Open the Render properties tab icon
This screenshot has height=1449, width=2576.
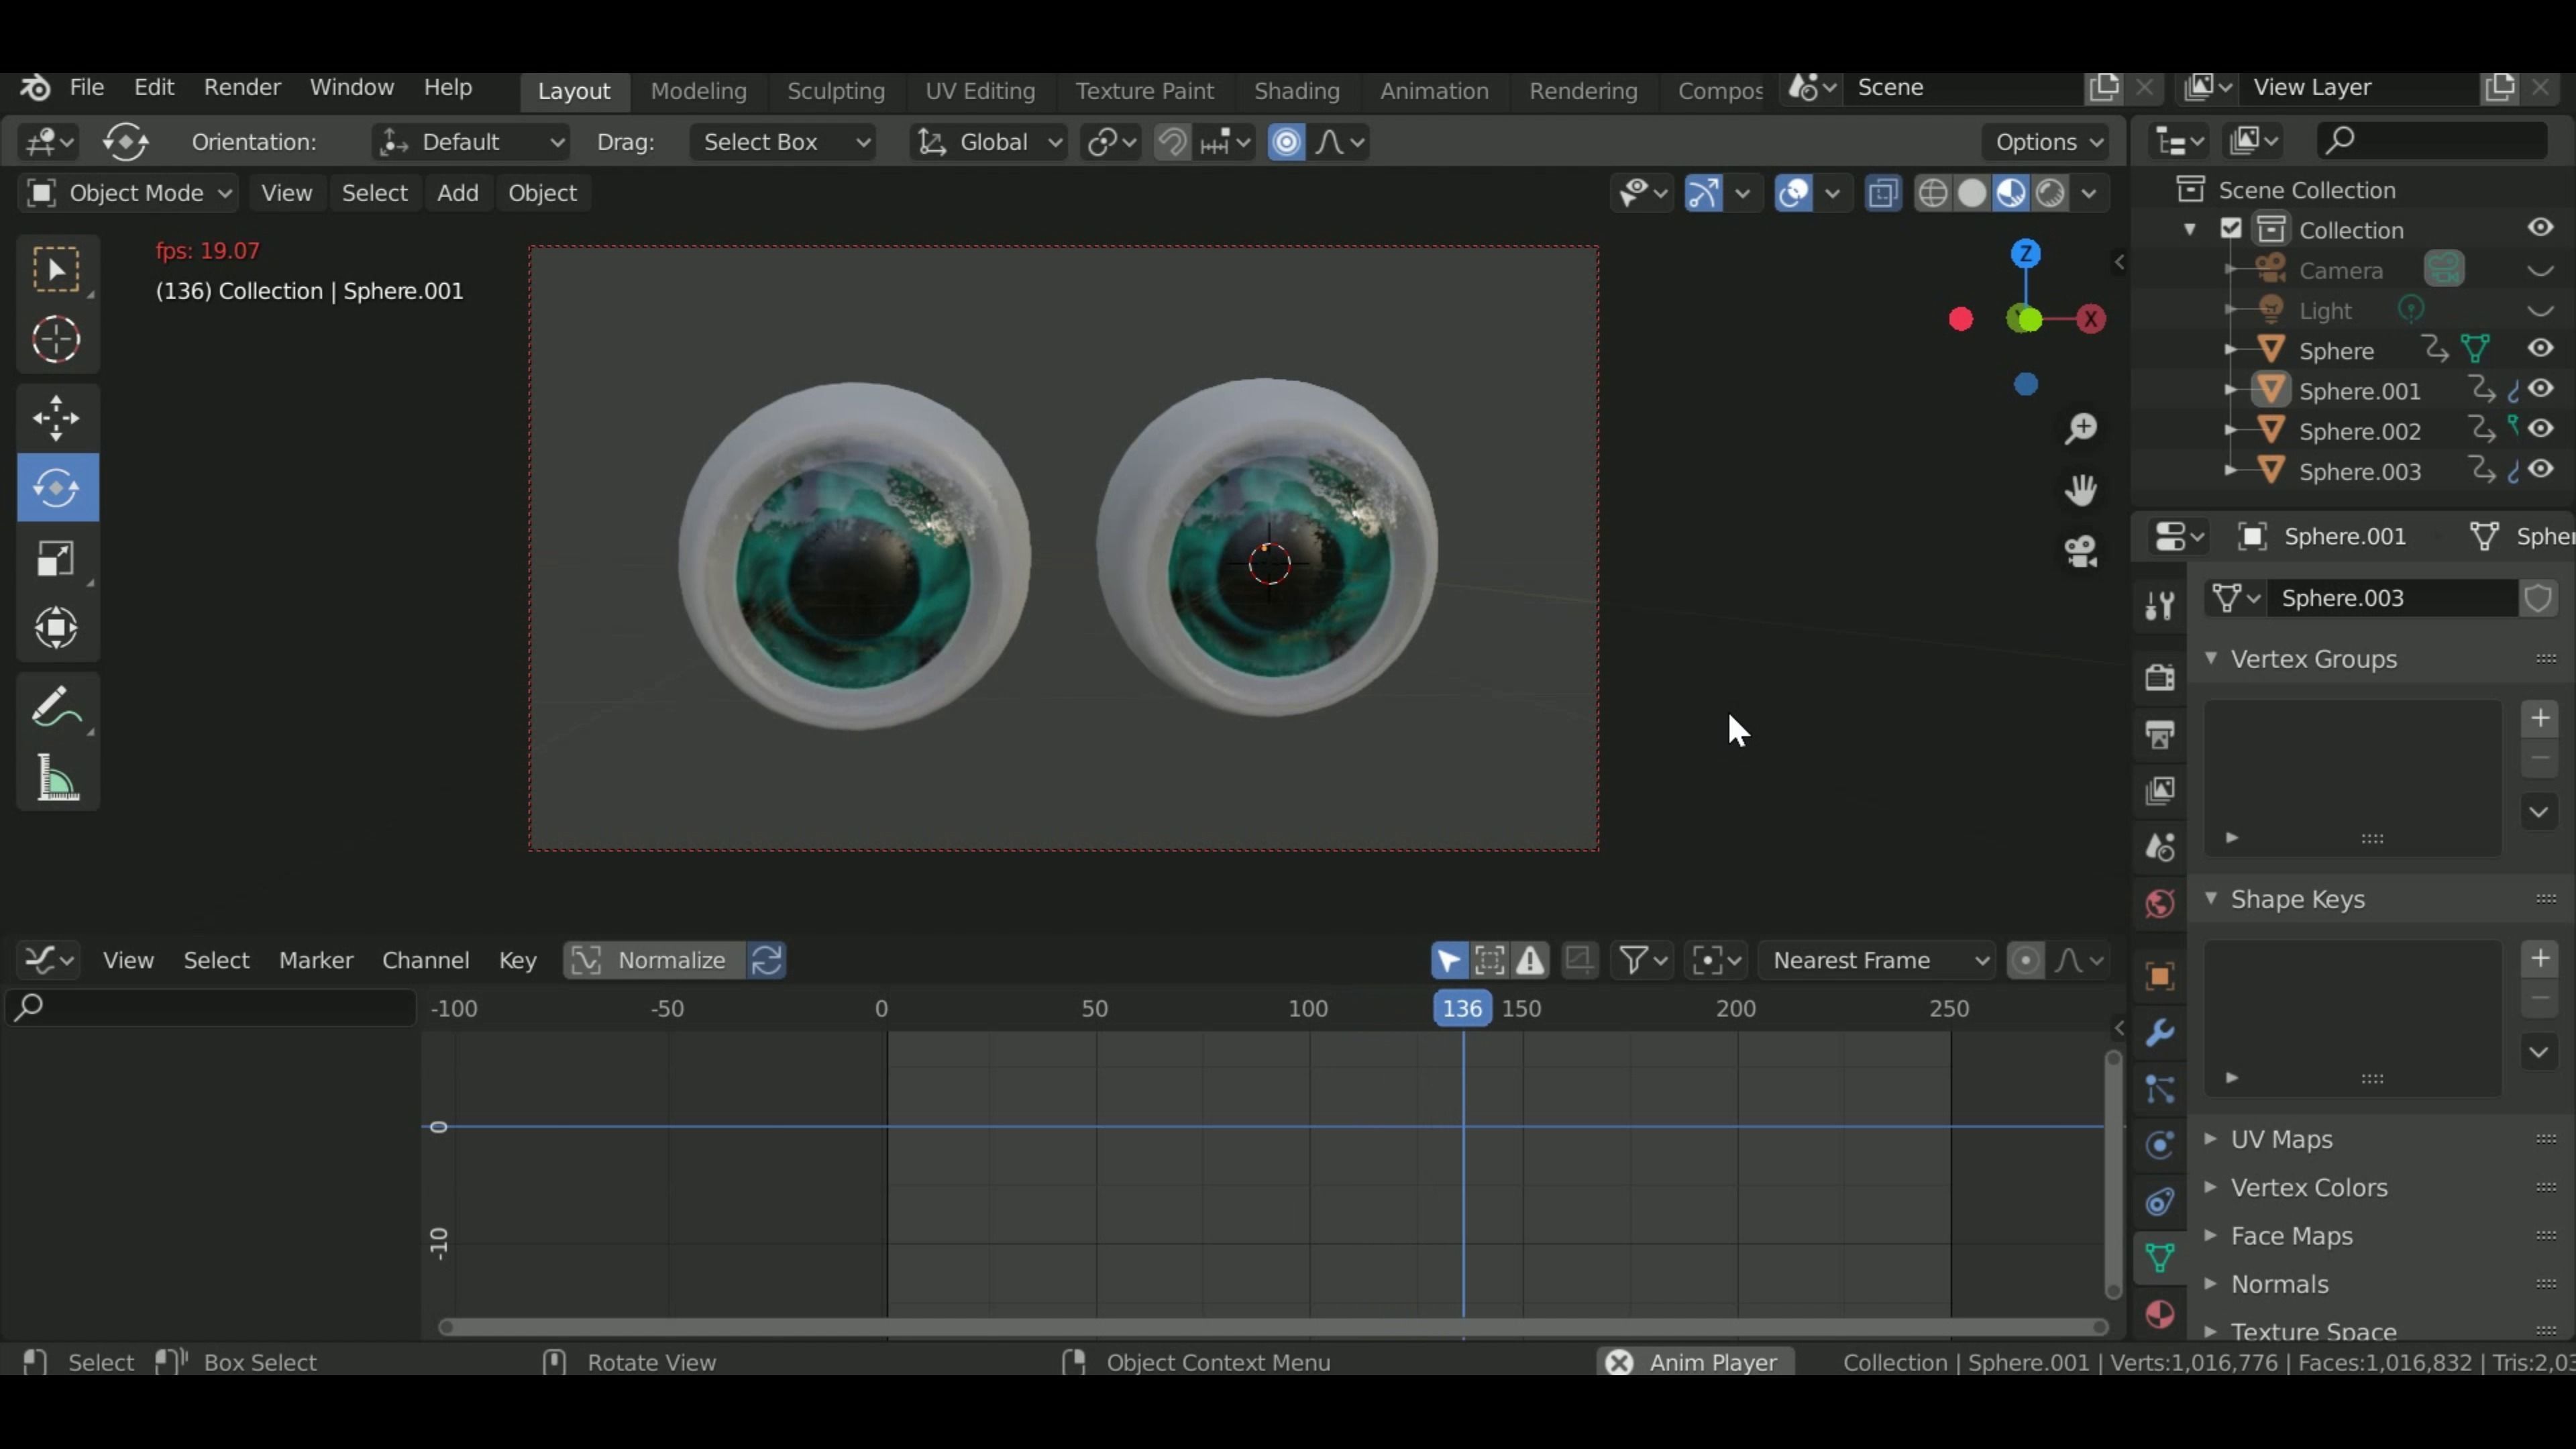[x=2160, y=677]
